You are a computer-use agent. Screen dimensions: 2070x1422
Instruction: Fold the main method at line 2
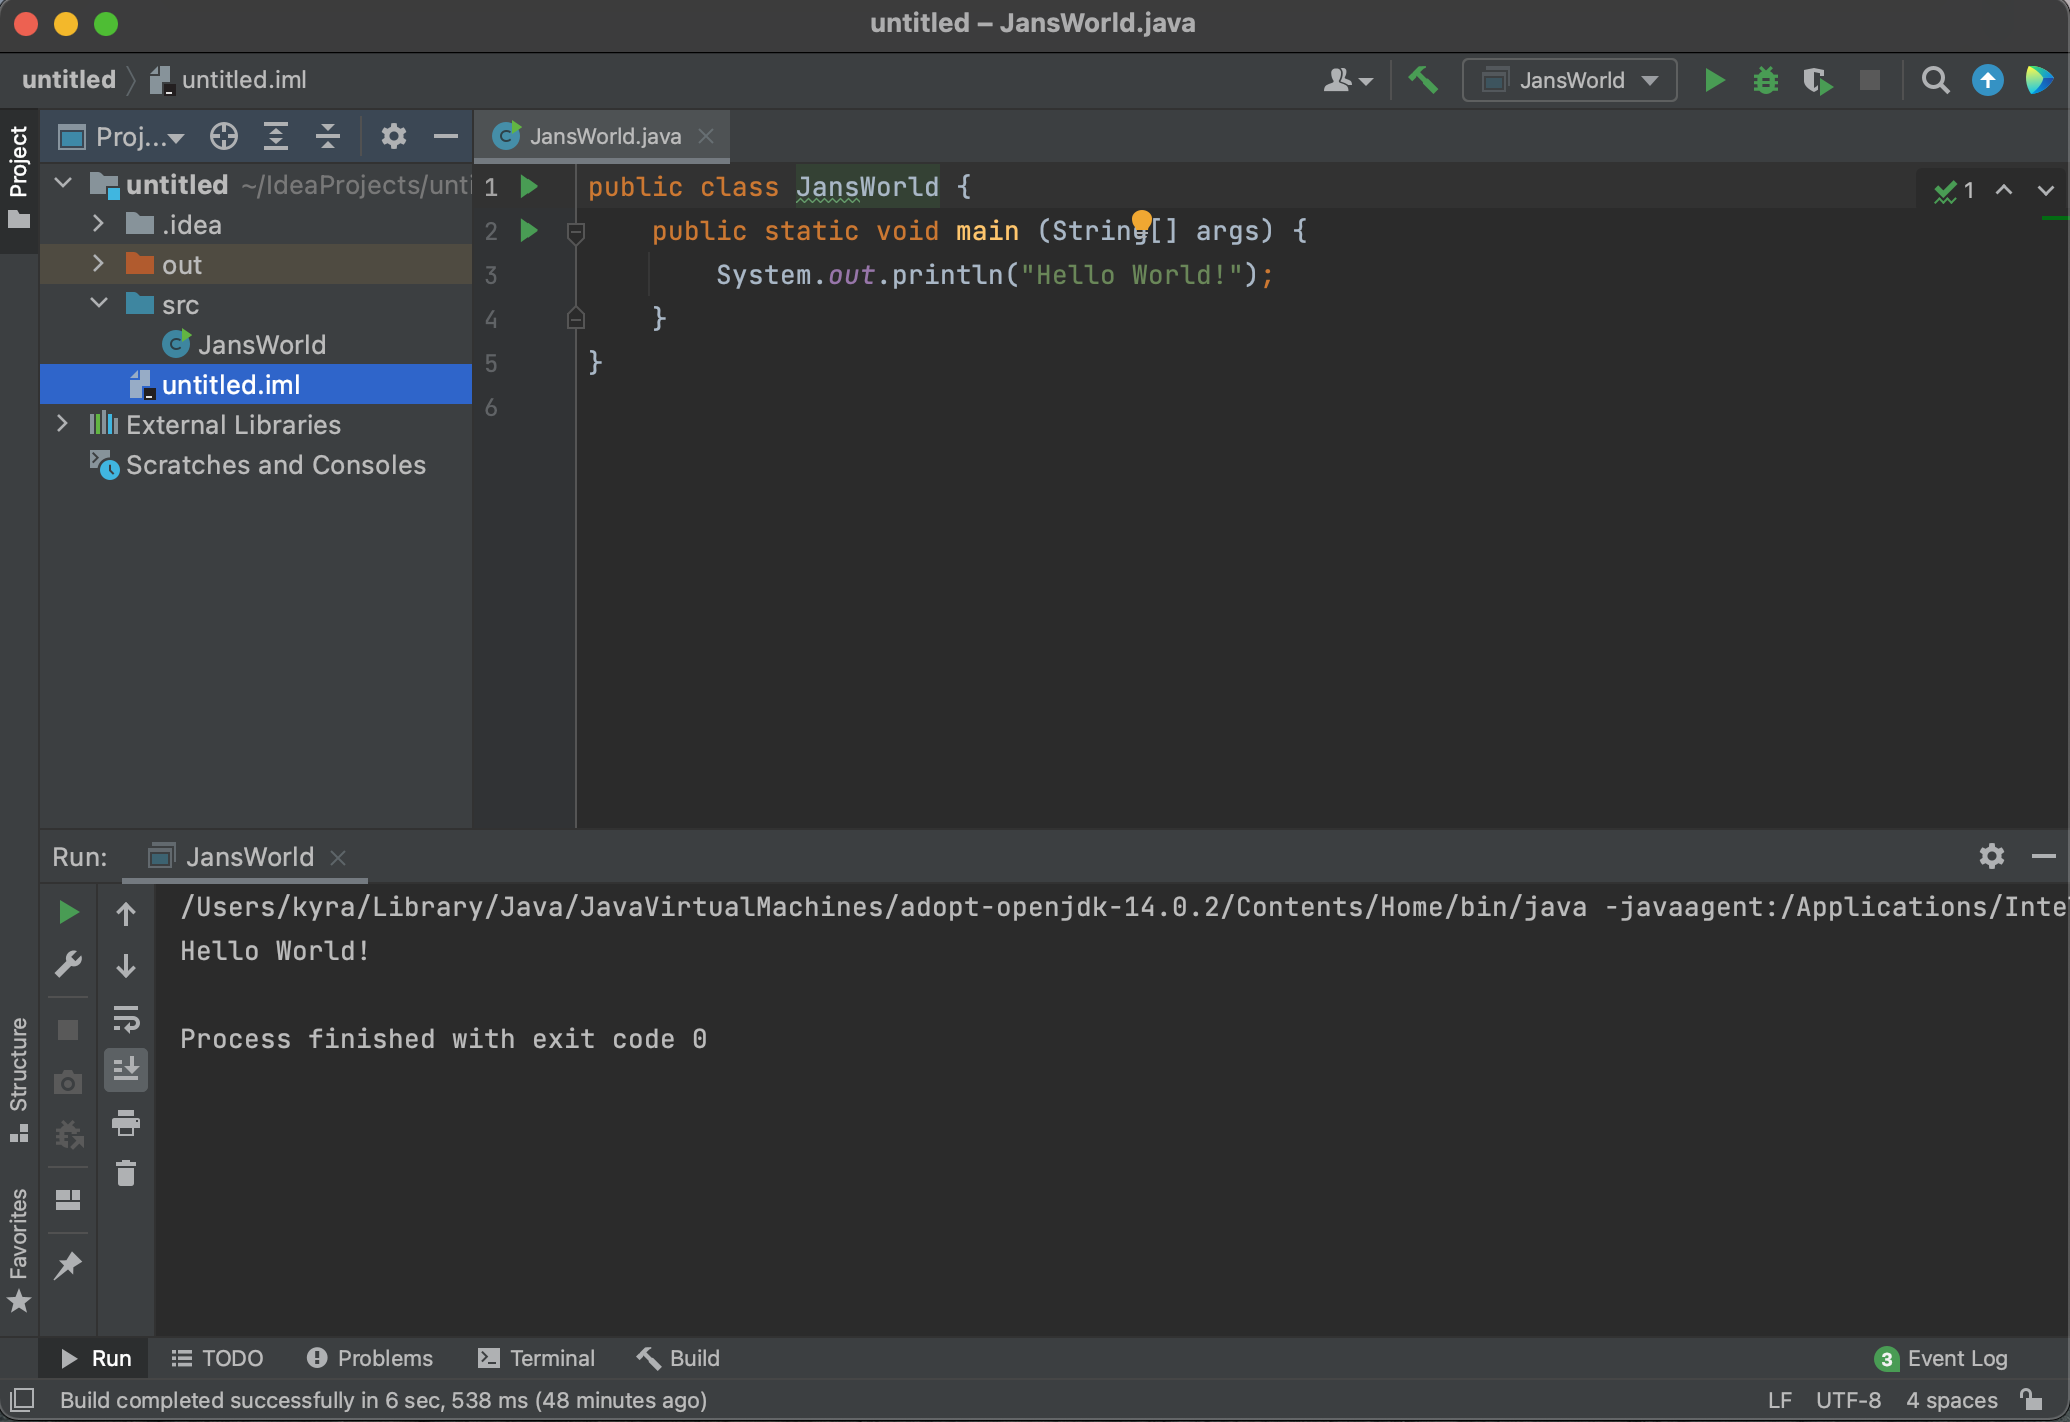pyautogui.click(x=576, y=232)
